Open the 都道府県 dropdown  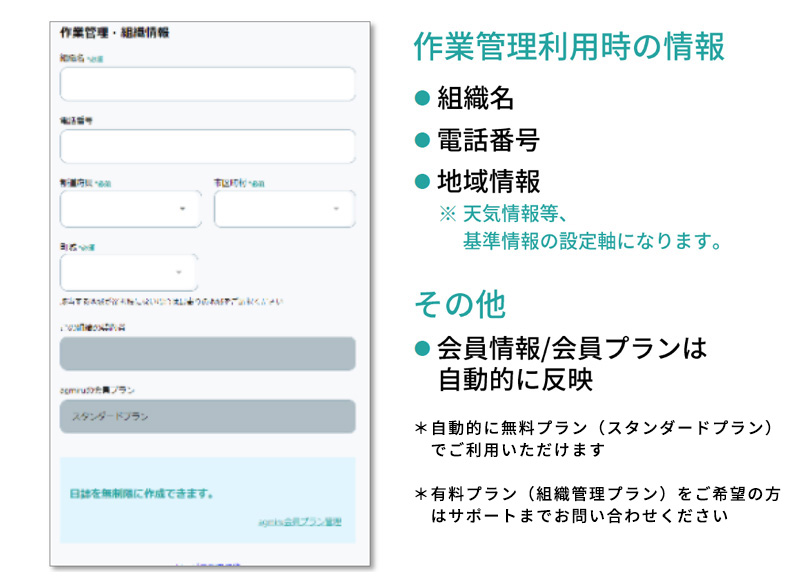130,209
